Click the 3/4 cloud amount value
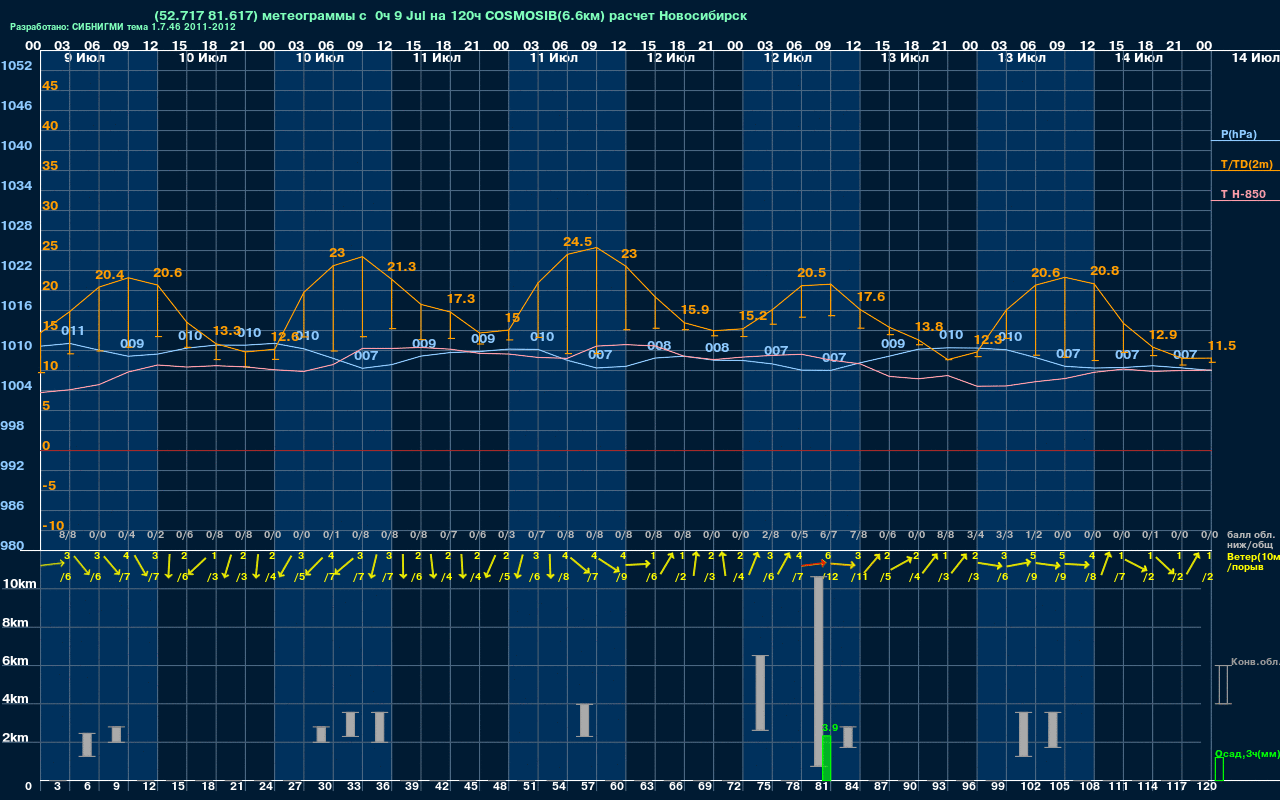 pyautogui.click(x=975, y=535)
